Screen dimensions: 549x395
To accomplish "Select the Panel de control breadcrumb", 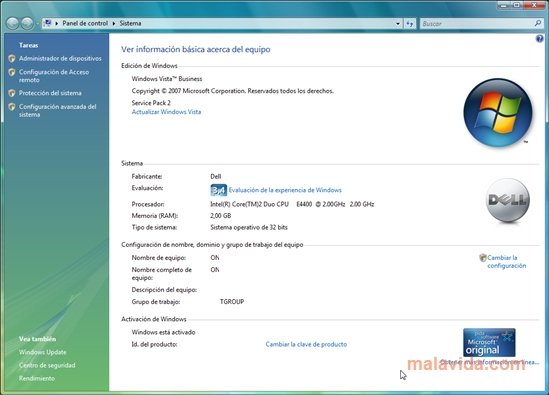I will point(85,23).
